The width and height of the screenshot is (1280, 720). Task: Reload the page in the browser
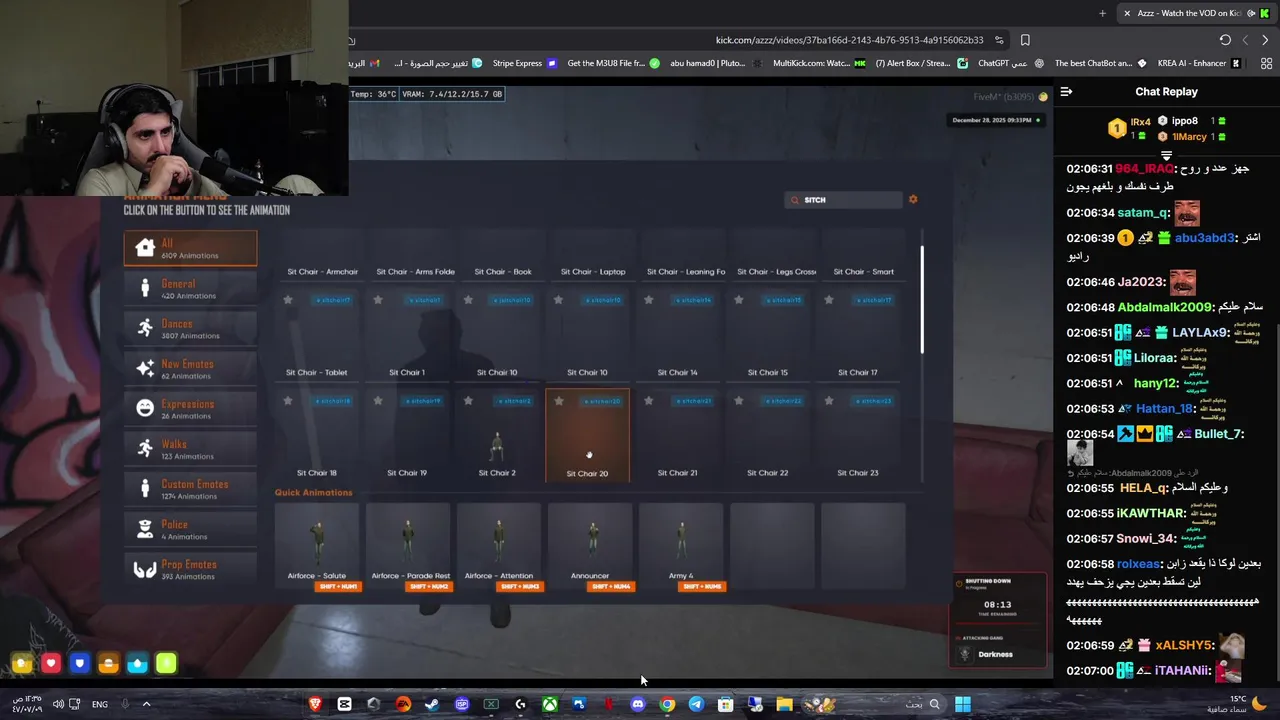tap(1225, 40)
